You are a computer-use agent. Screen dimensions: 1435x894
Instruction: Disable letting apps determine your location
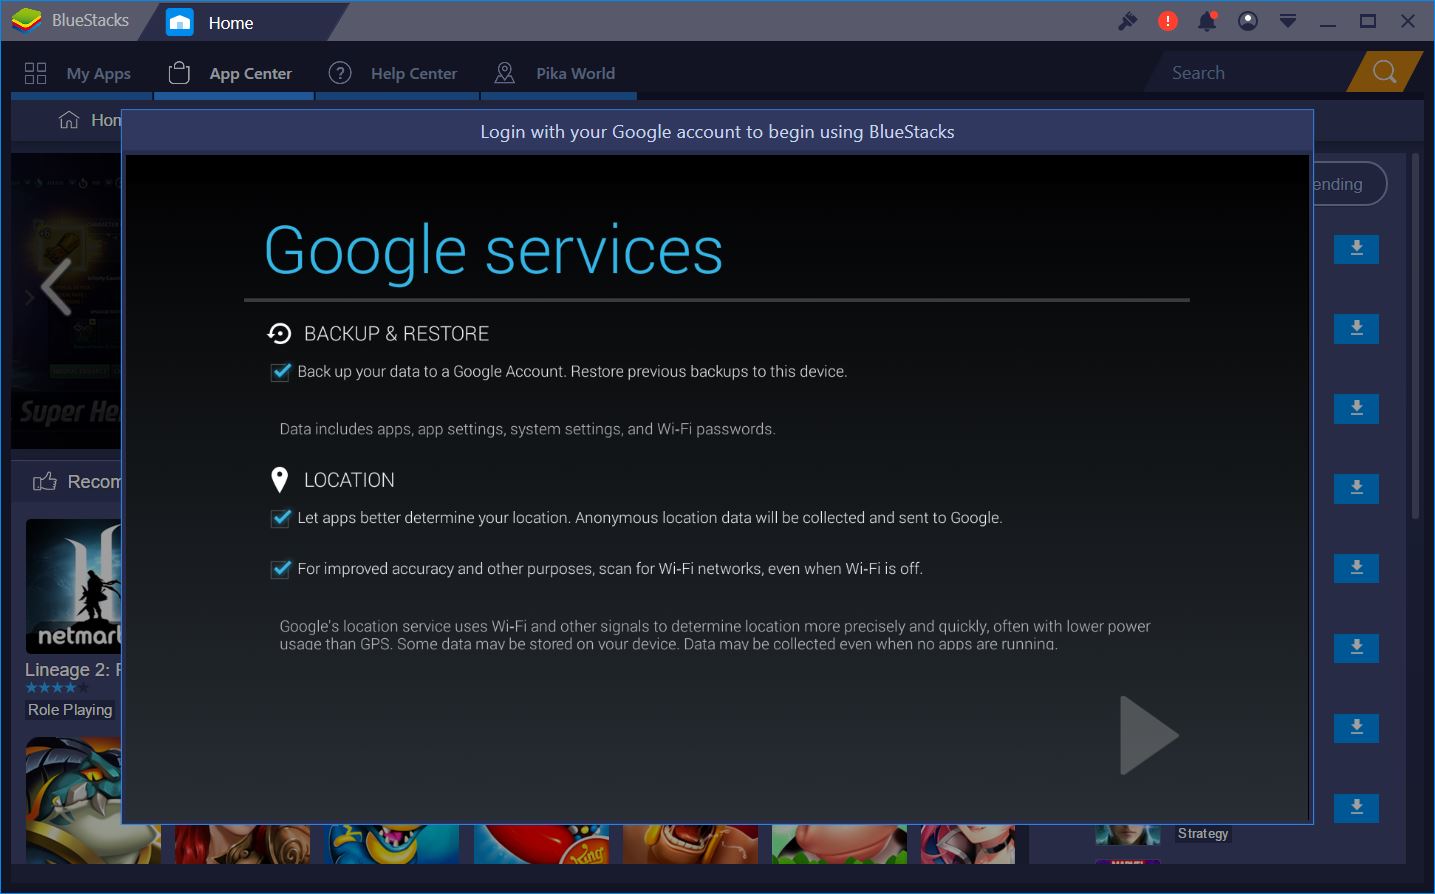tap(281, 517)
